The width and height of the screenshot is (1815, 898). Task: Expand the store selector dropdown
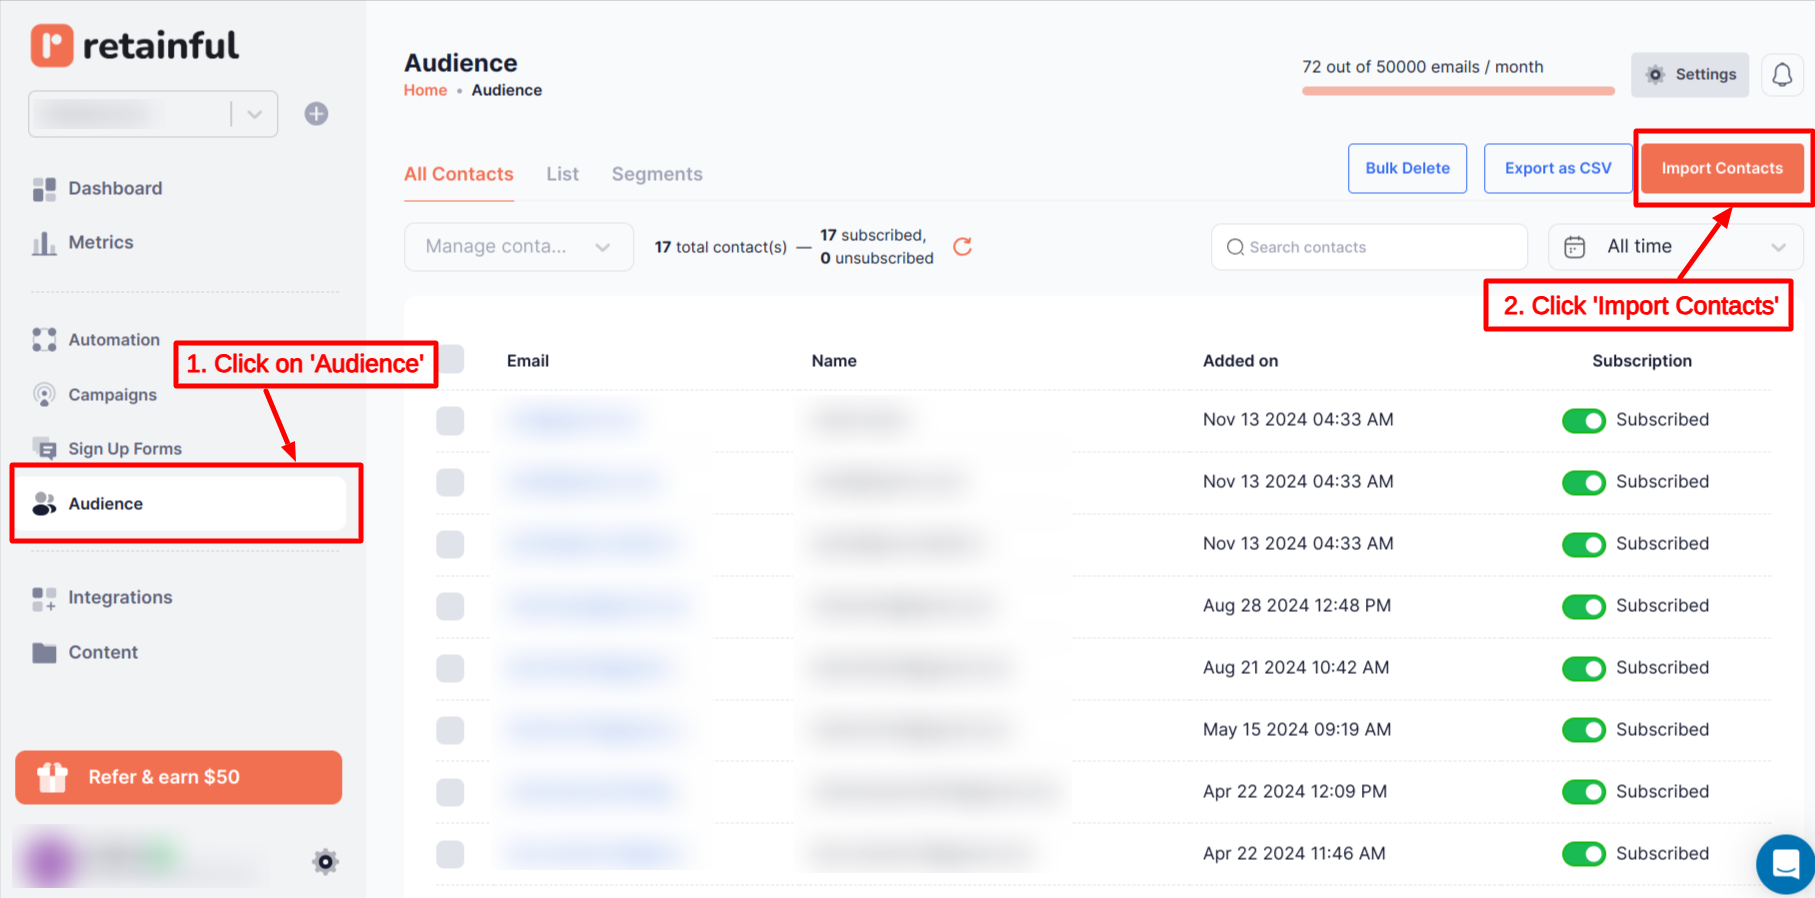point(254,114)
